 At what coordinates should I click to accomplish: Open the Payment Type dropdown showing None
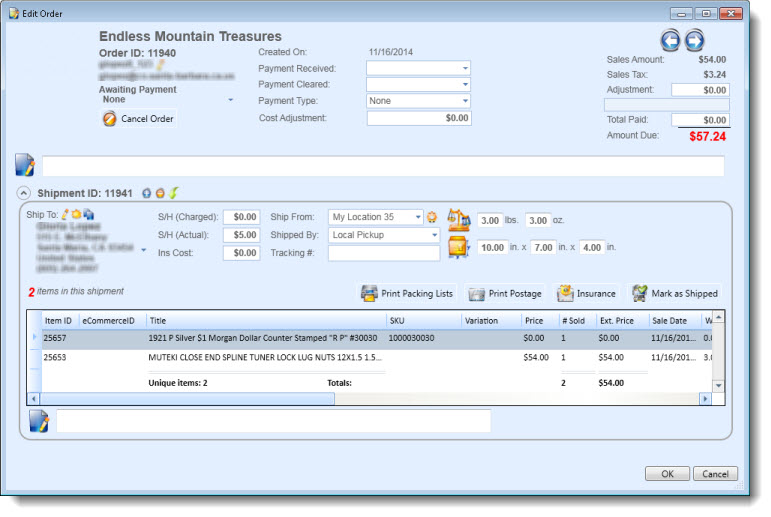465,101
